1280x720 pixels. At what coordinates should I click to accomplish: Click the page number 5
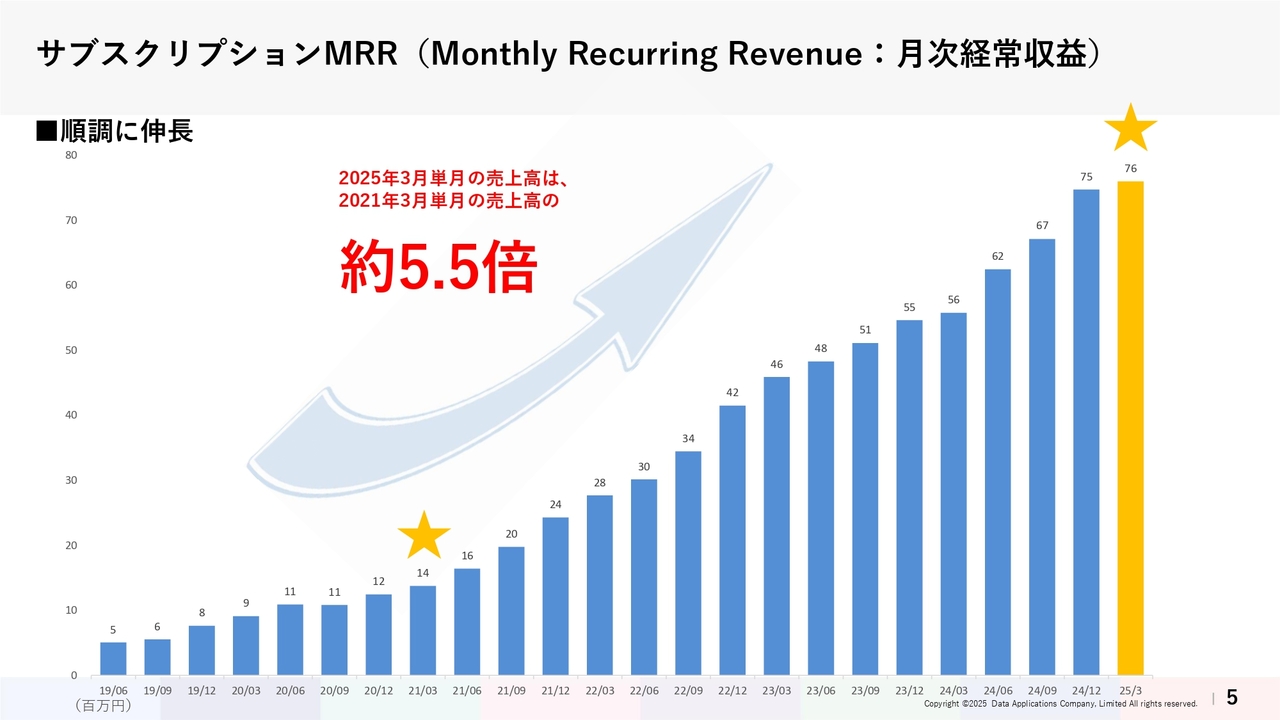click(1232, 697)
